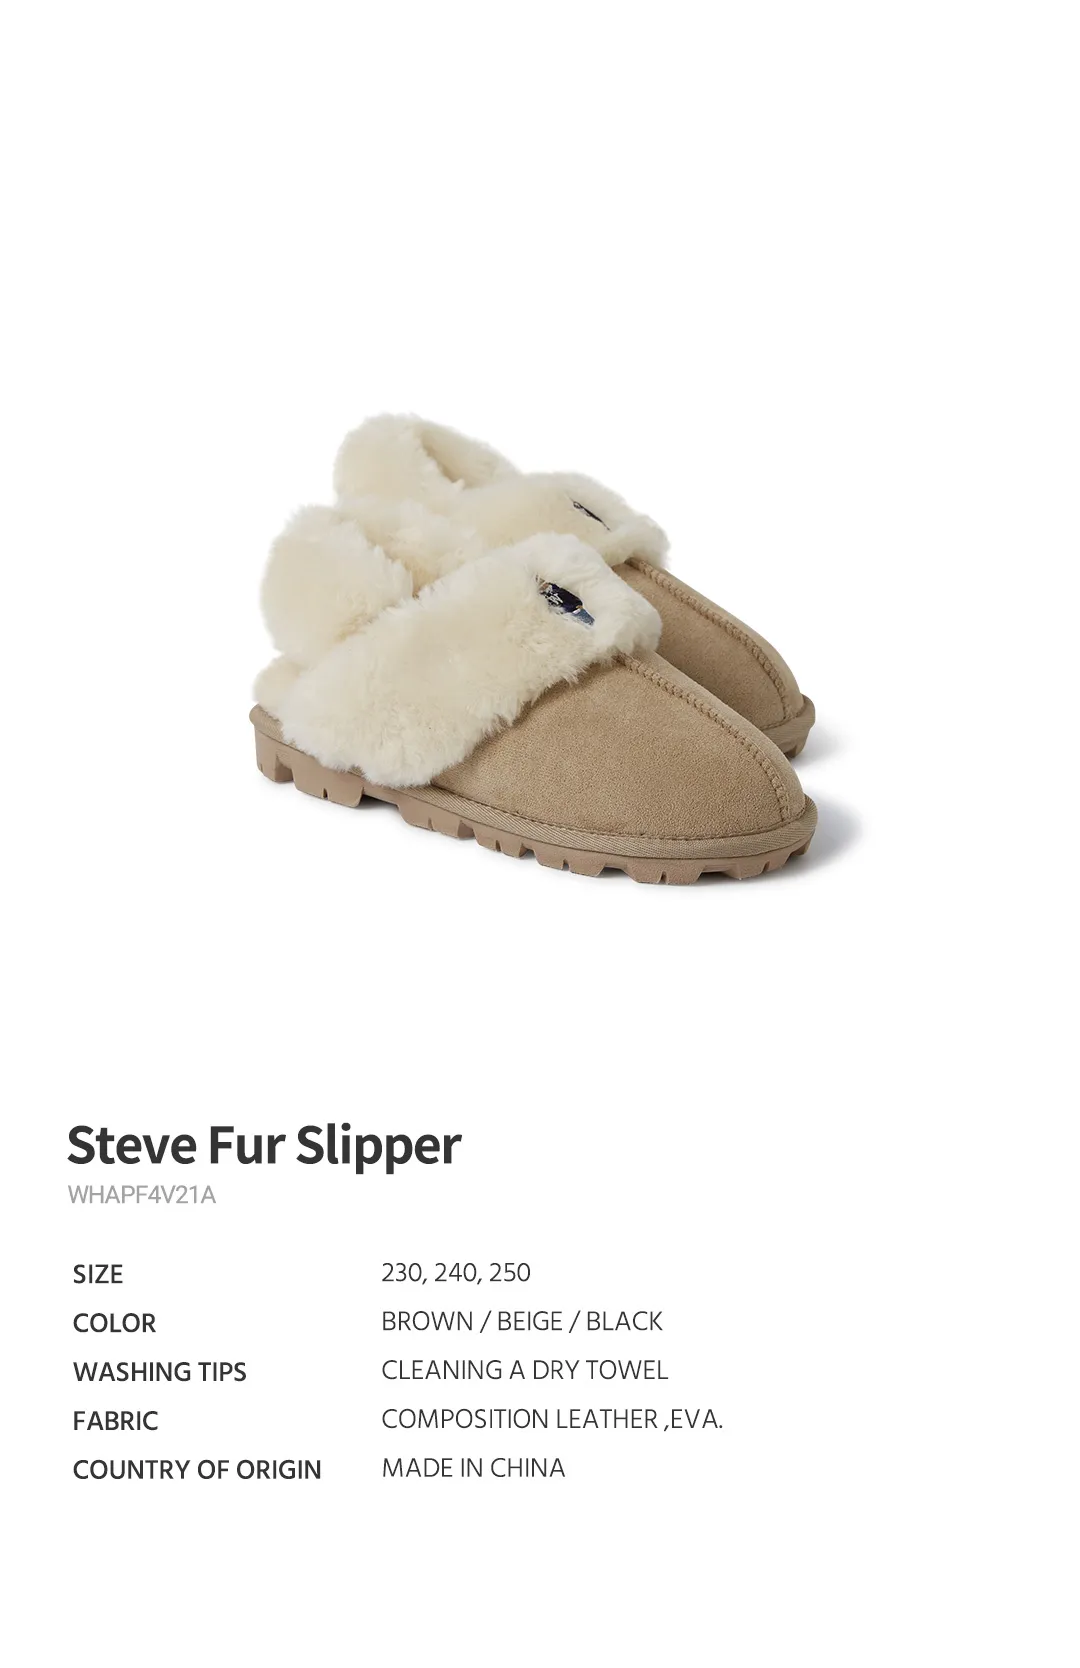Click the SIZE label
The height and width of the screenshot is (1668, 1080).
pos(98,1274)
